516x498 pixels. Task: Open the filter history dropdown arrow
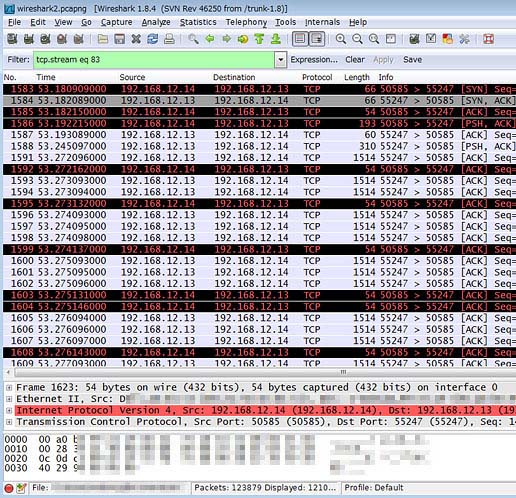pyautogui.click(x=281, y=60)
